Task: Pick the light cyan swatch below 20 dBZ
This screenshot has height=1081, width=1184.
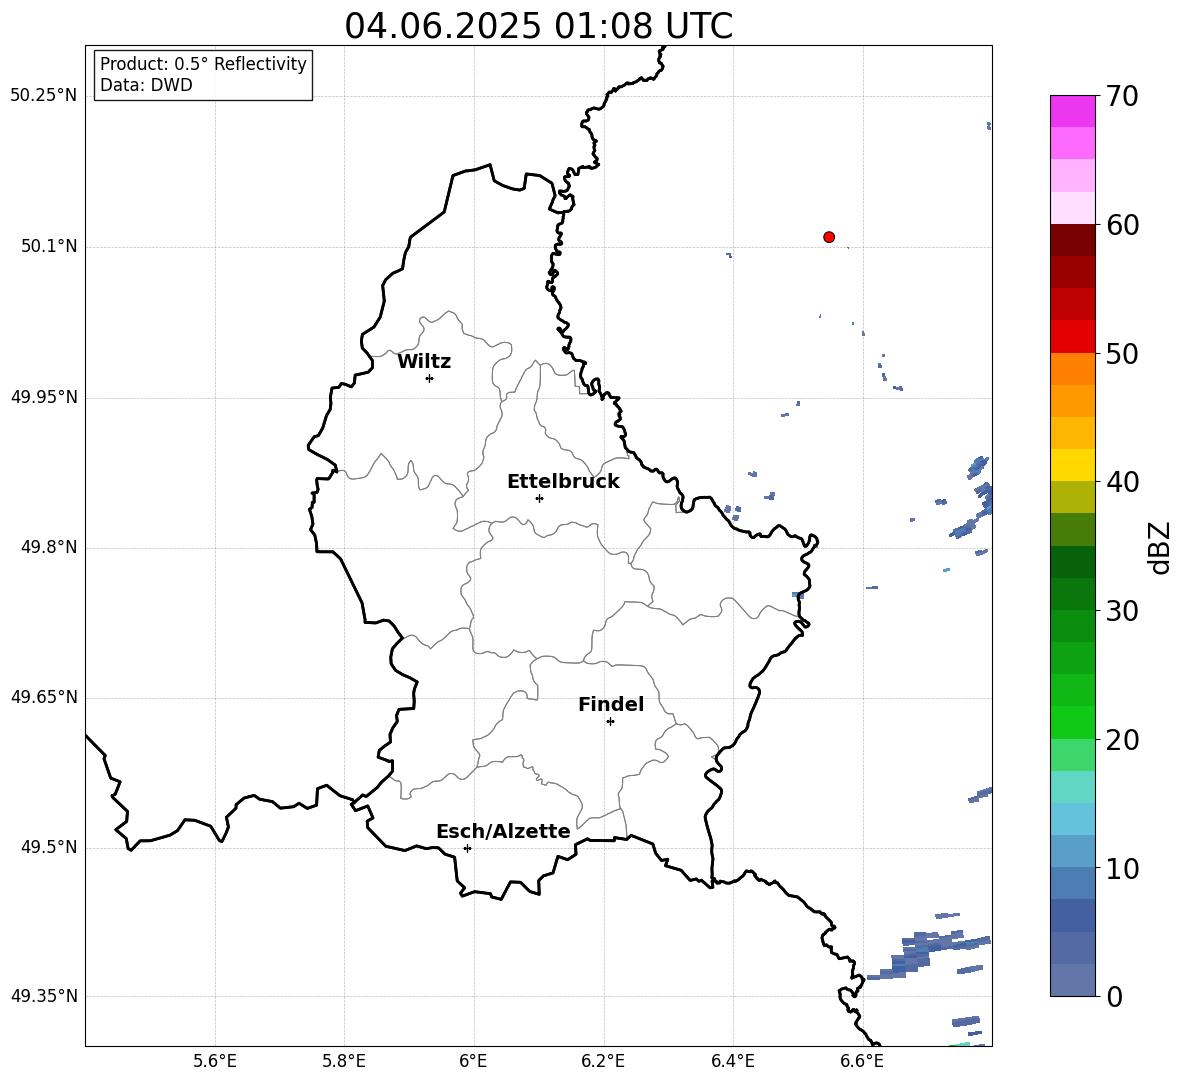Action: [1073, 787]
